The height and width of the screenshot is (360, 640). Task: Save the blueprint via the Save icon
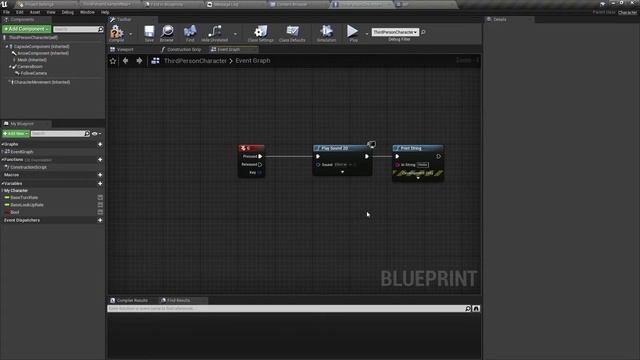[149, 33]
